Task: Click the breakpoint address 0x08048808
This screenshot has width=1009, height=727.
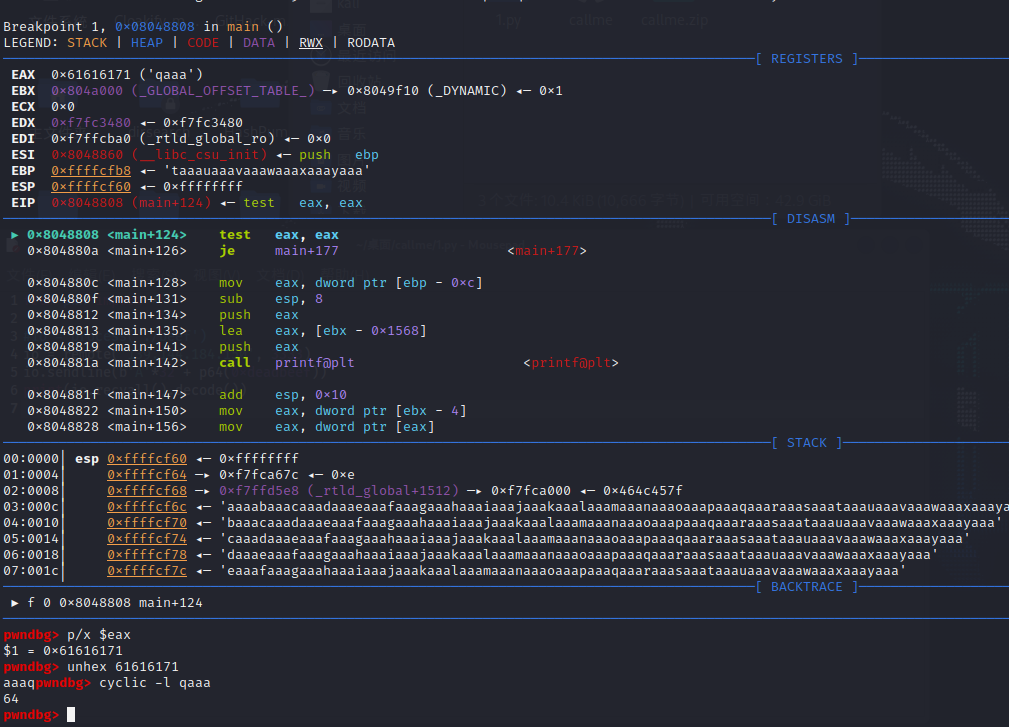Action: [154, 26]
